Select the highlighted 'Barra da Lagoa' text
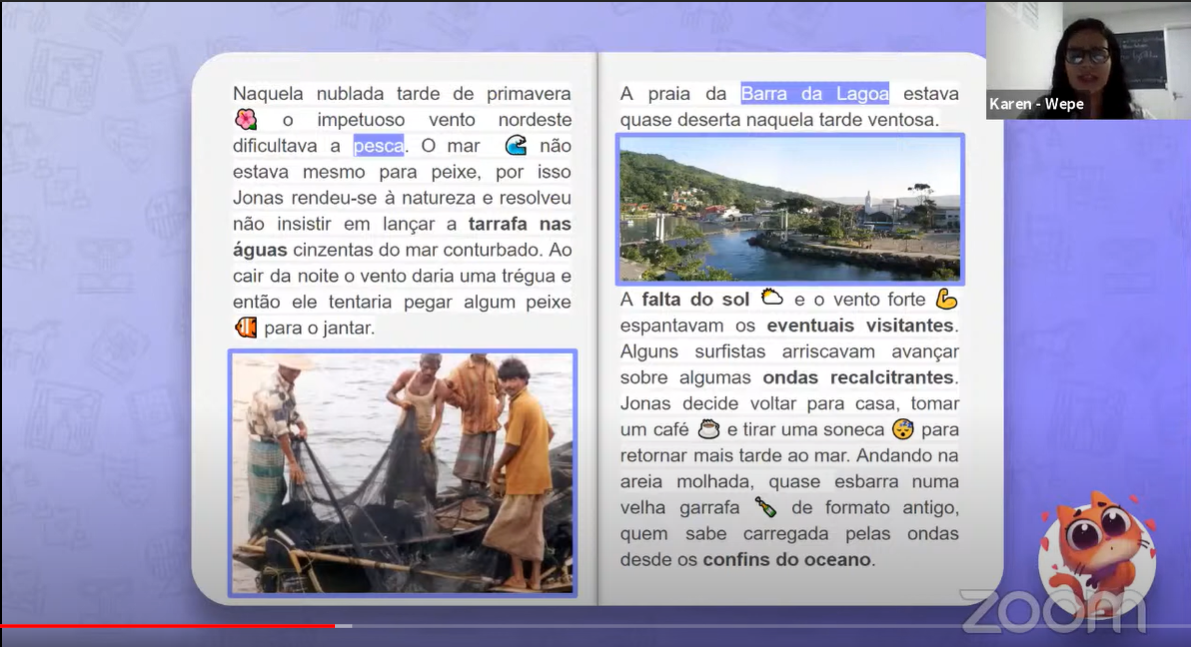This screenshot has height=648, width=1191. [814, 94]
